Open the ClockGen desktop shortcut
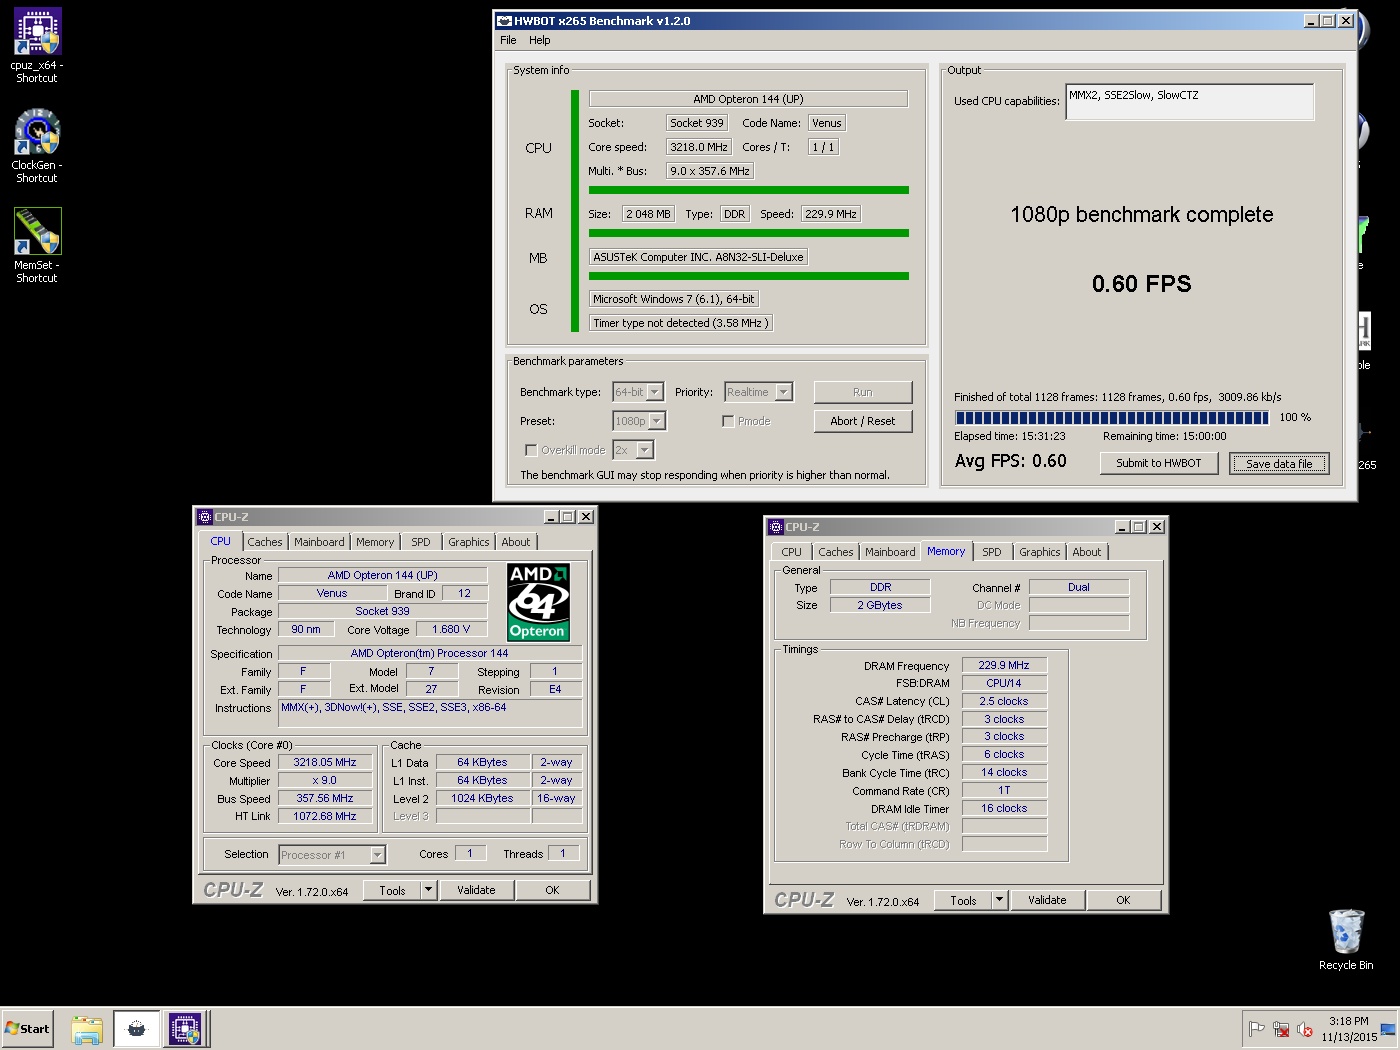The image size is (1400, 1050). (x=37, y=145)
